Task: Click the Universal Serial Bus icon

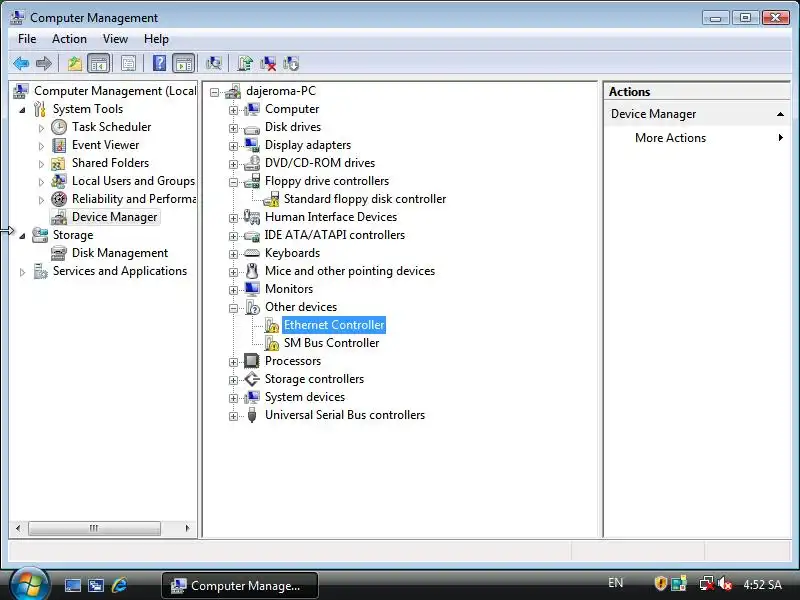Action: coord(252,415)
